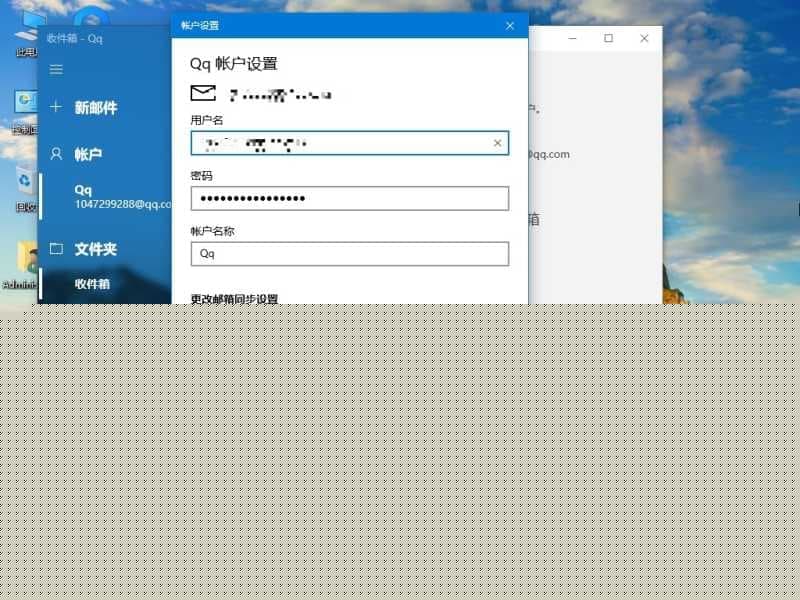This screenshot has width=800, height=600.
Task: Select the 收件箱 folder
Action: 105,284
